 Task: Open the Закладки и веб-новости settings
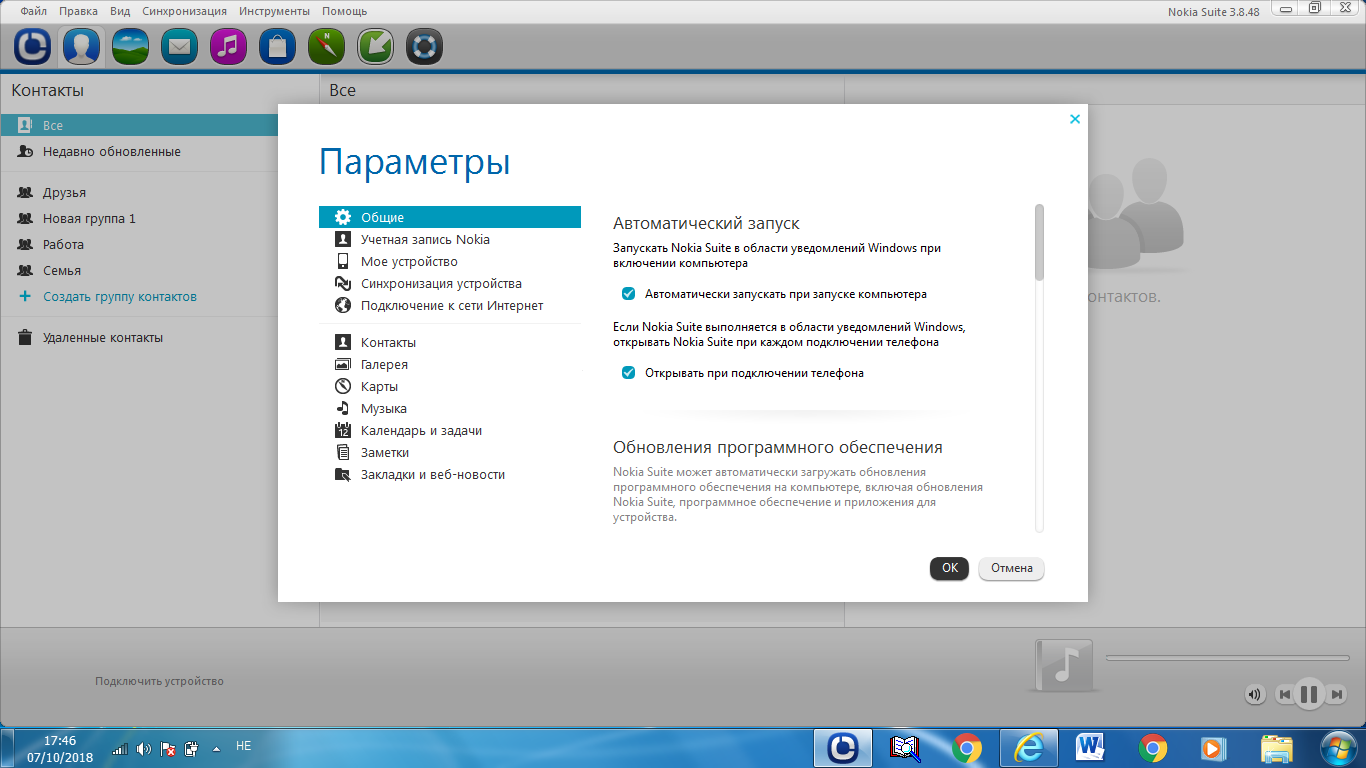point(450,474)
